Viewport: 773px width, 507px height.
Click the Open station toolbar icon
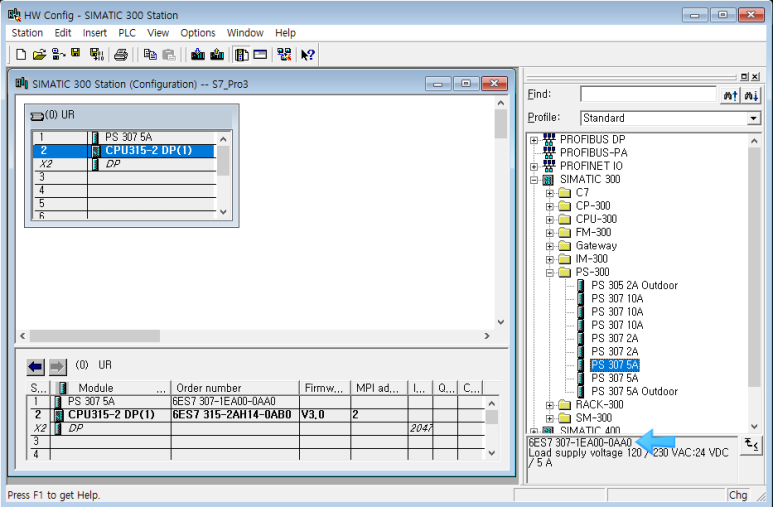pos(39,54)
